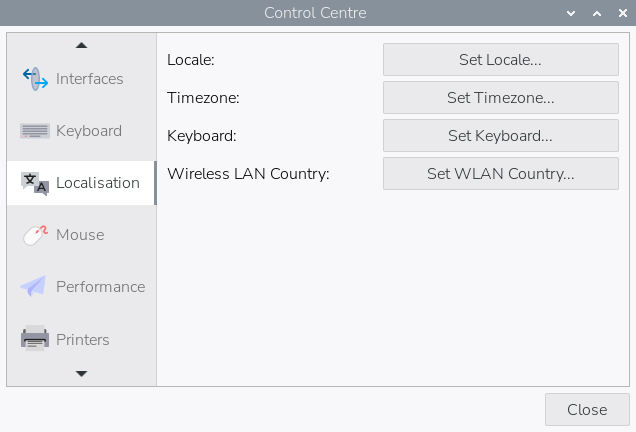Viewport: 636px width, 432px height.
Task: Open Set WLAN Country dialog
Action: click(500, 173)
